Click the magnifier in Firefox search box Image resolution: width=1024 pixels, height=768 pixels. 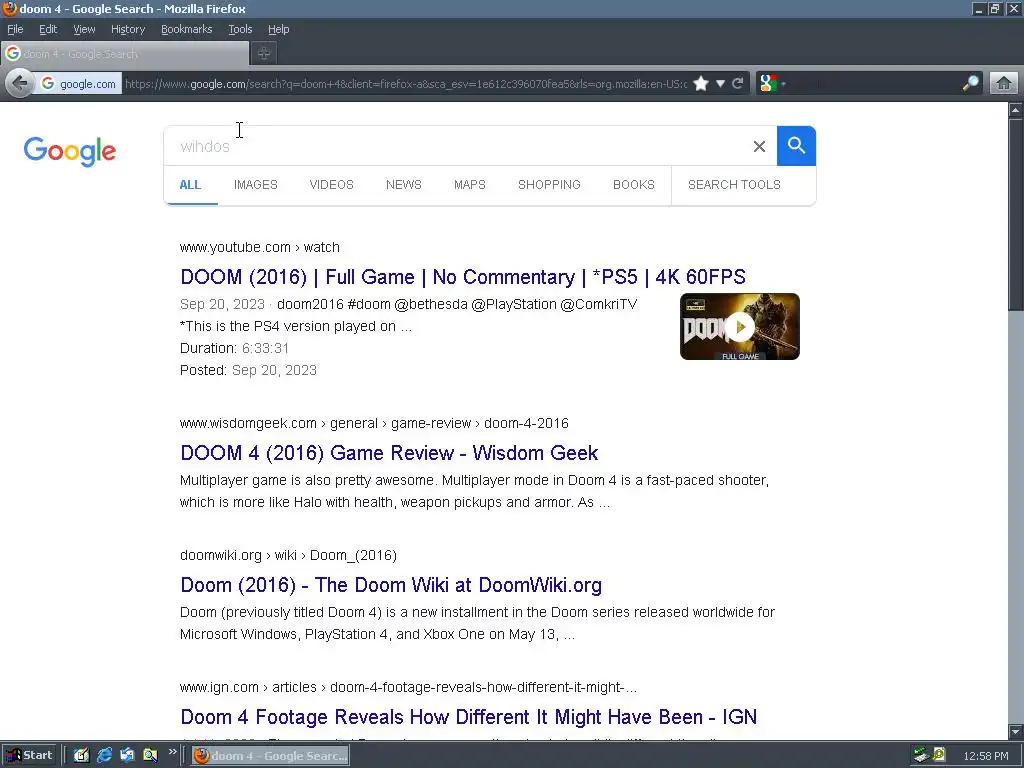(970, 84)
